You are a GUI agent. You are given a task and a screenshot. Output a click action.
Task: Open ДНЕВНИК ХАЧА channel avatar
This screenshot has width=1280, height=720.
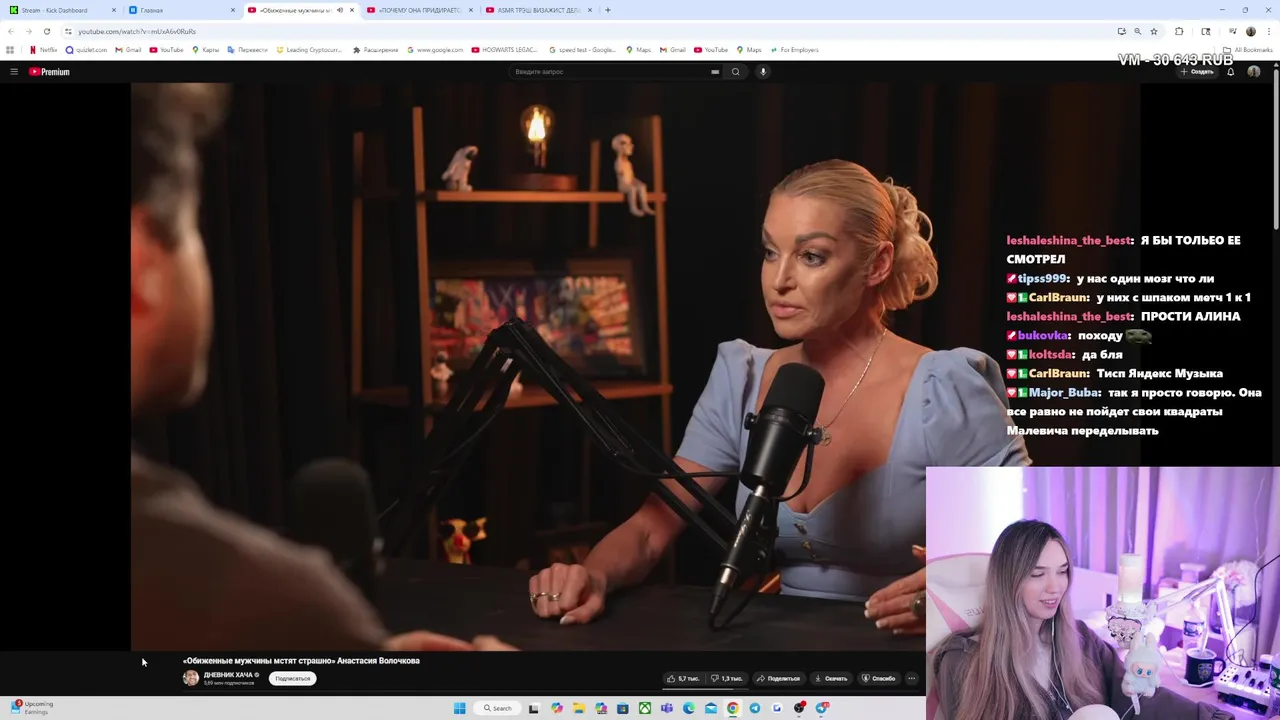tap(191, 678)
